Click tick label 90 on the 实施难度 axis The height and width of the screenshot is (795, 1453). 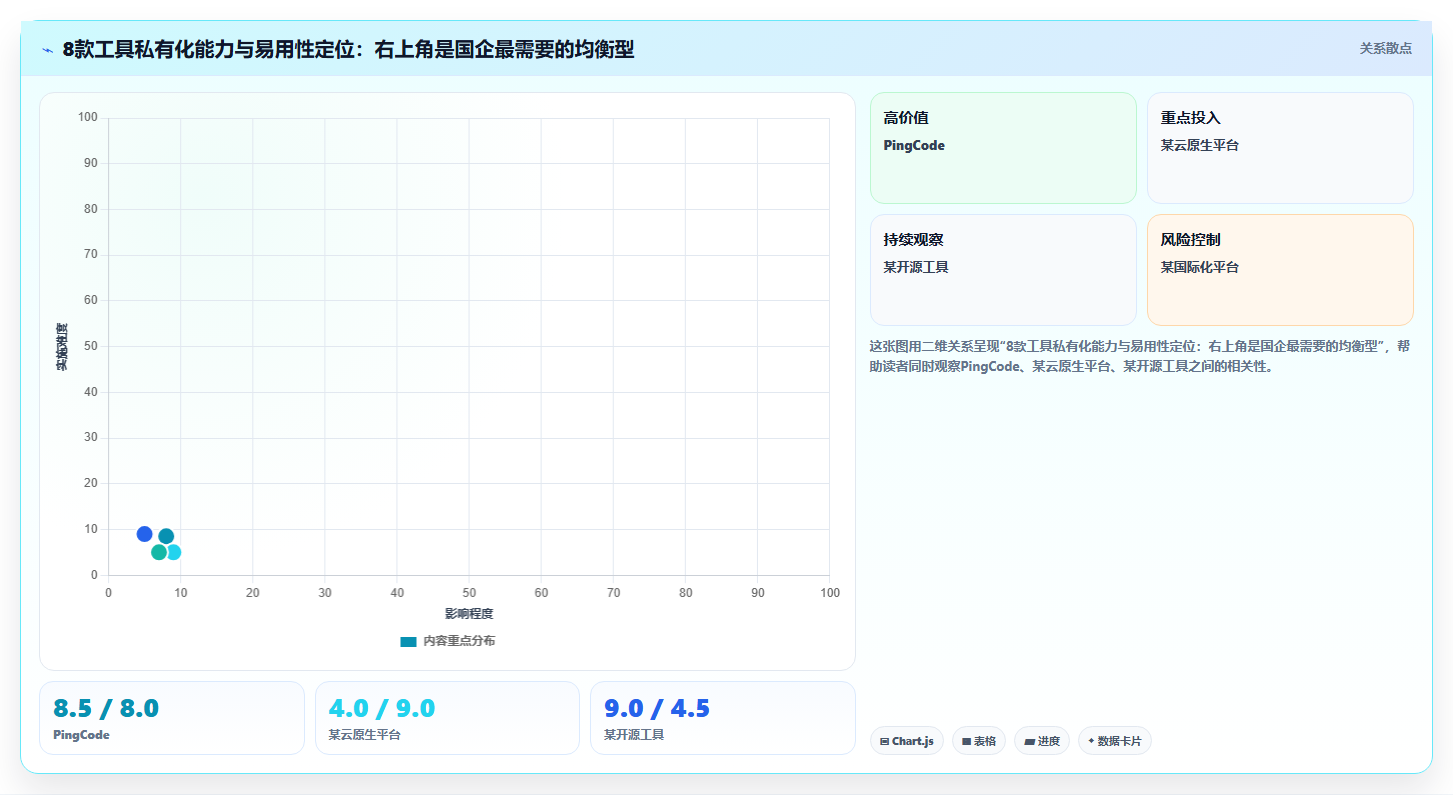pyautogui.click(x=91, y=163)
